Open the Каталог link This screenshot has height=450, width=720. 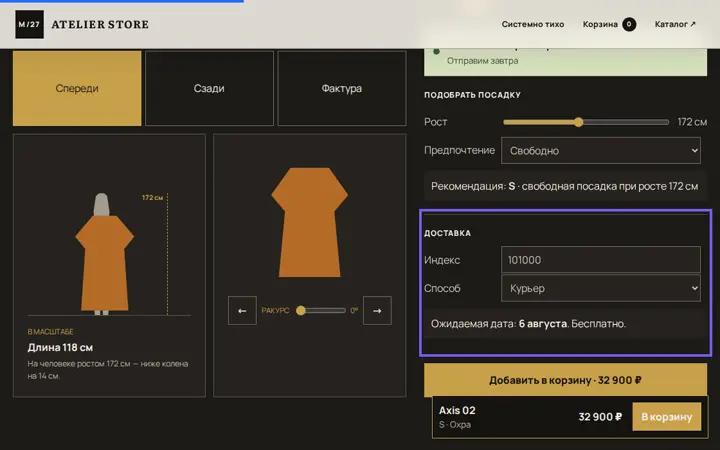(675, 24)
